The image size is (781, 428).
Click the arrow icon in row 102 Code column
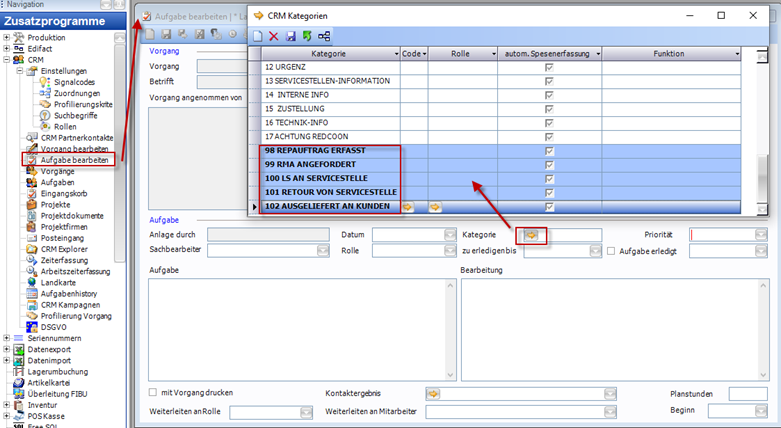[x=408, y=207]
